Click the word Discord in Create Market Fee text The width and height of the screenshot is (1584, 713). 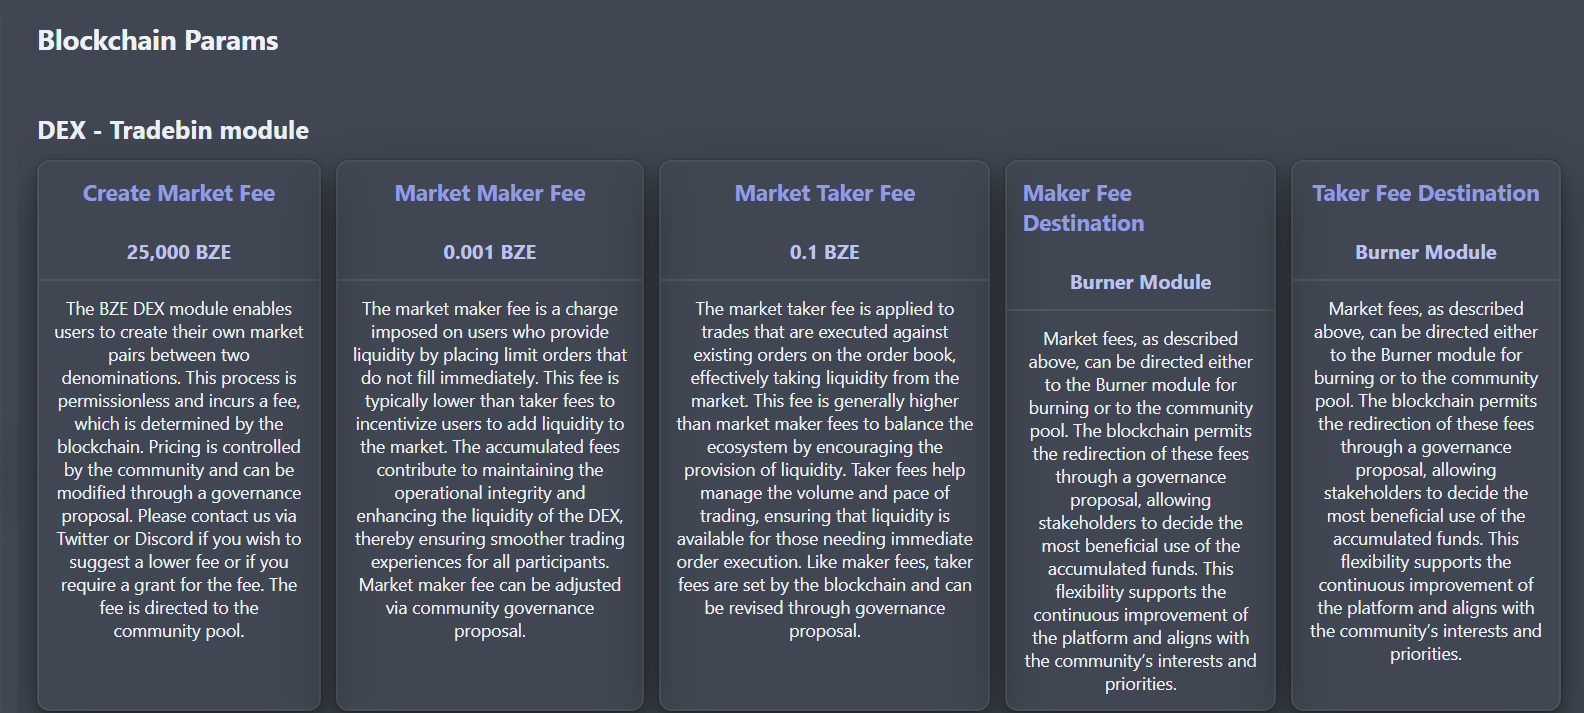point(164,539)
